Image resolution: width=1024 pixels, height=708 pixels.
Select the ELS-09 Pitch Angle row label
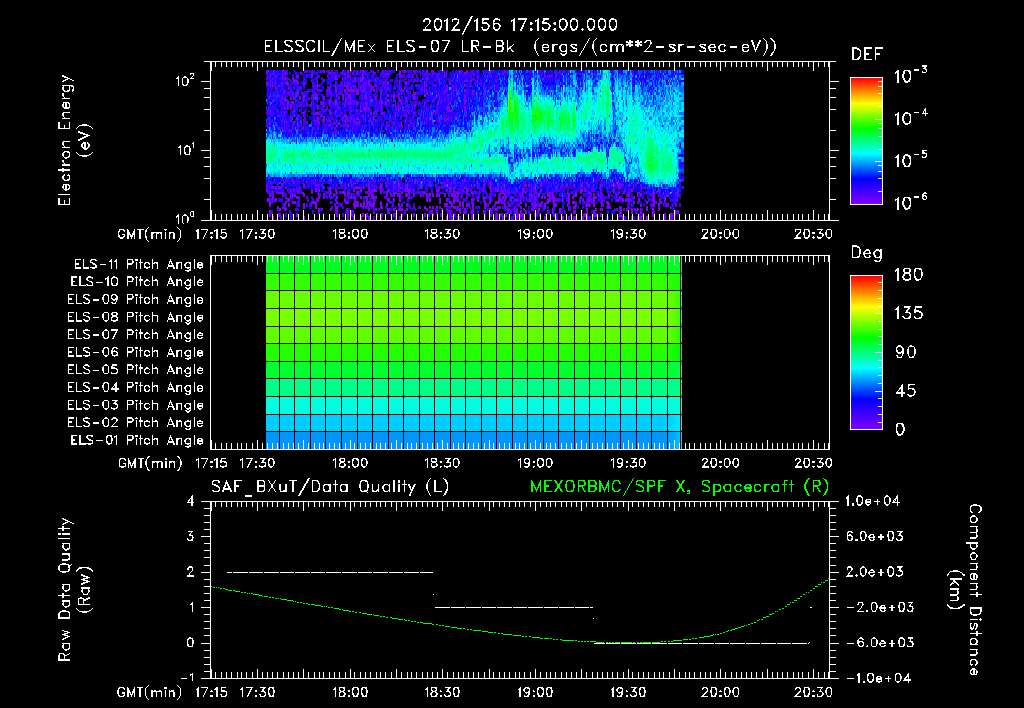coord(135,300)
